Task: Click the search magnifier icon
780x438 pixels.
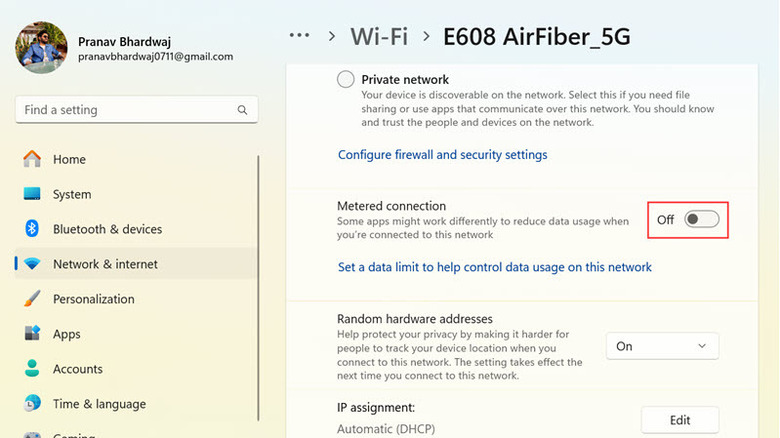Action: point(242,110)
